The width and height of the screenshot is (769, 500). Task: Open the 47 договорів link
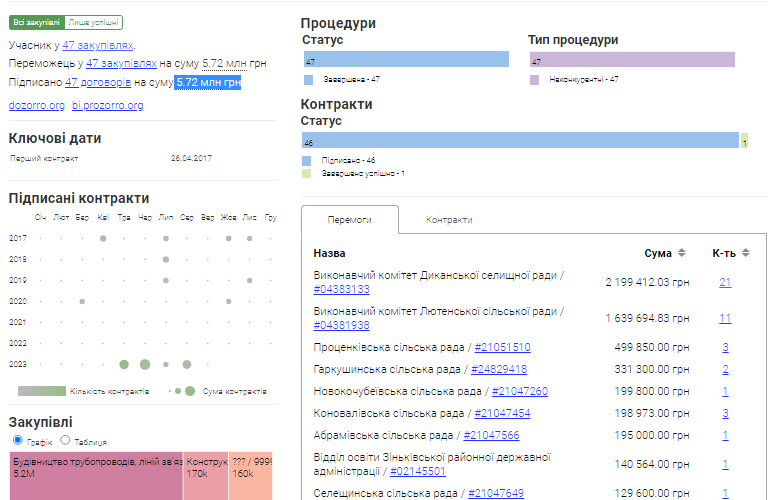coord(98,82)
